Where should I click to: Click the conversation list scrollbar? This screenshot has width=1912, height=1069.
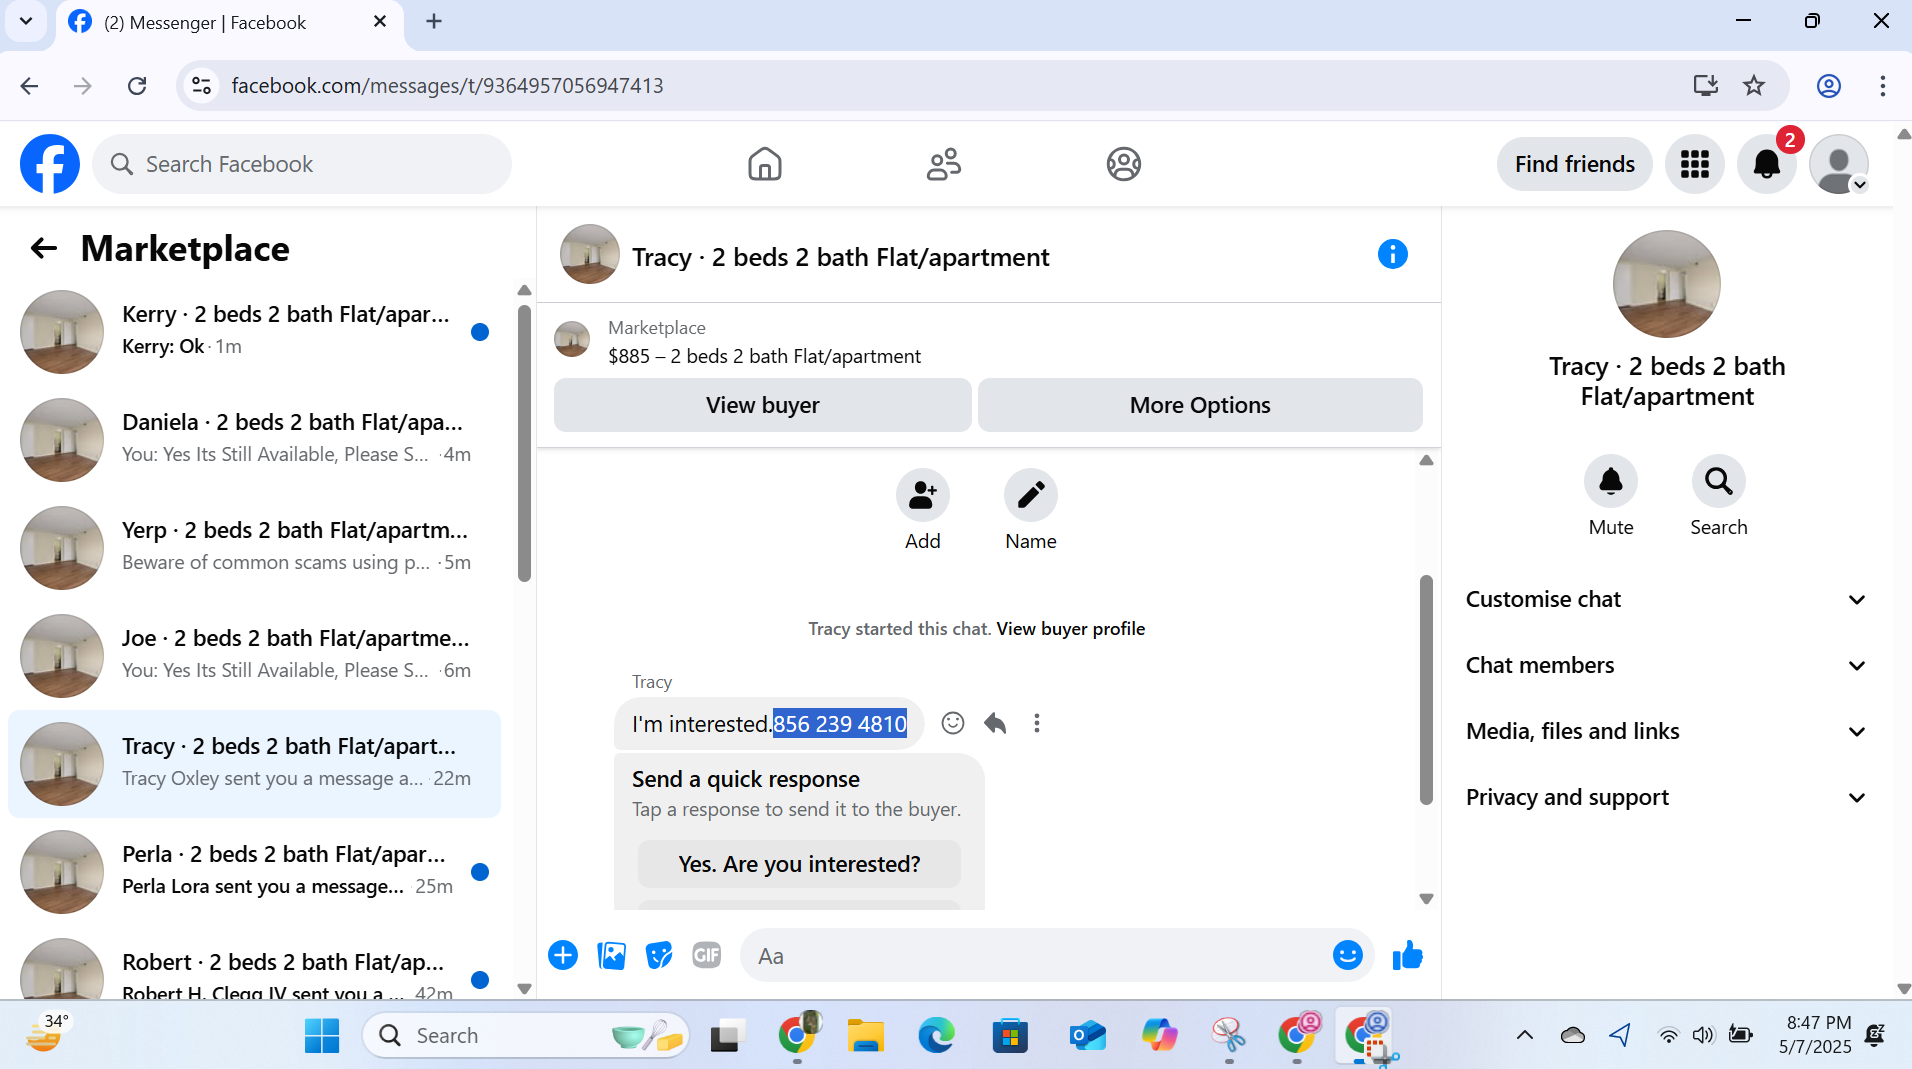pos(524,443)
